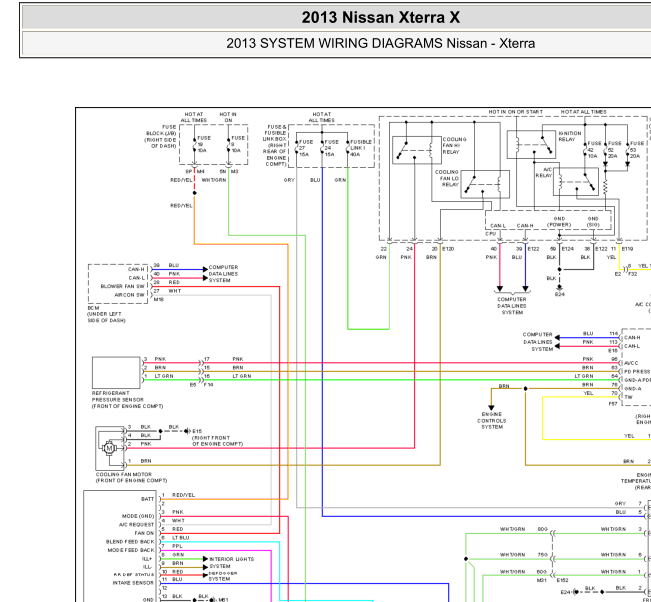
Task: Click the REFRIGERANT PRESSURE SENSOR label
Action: 127,400
